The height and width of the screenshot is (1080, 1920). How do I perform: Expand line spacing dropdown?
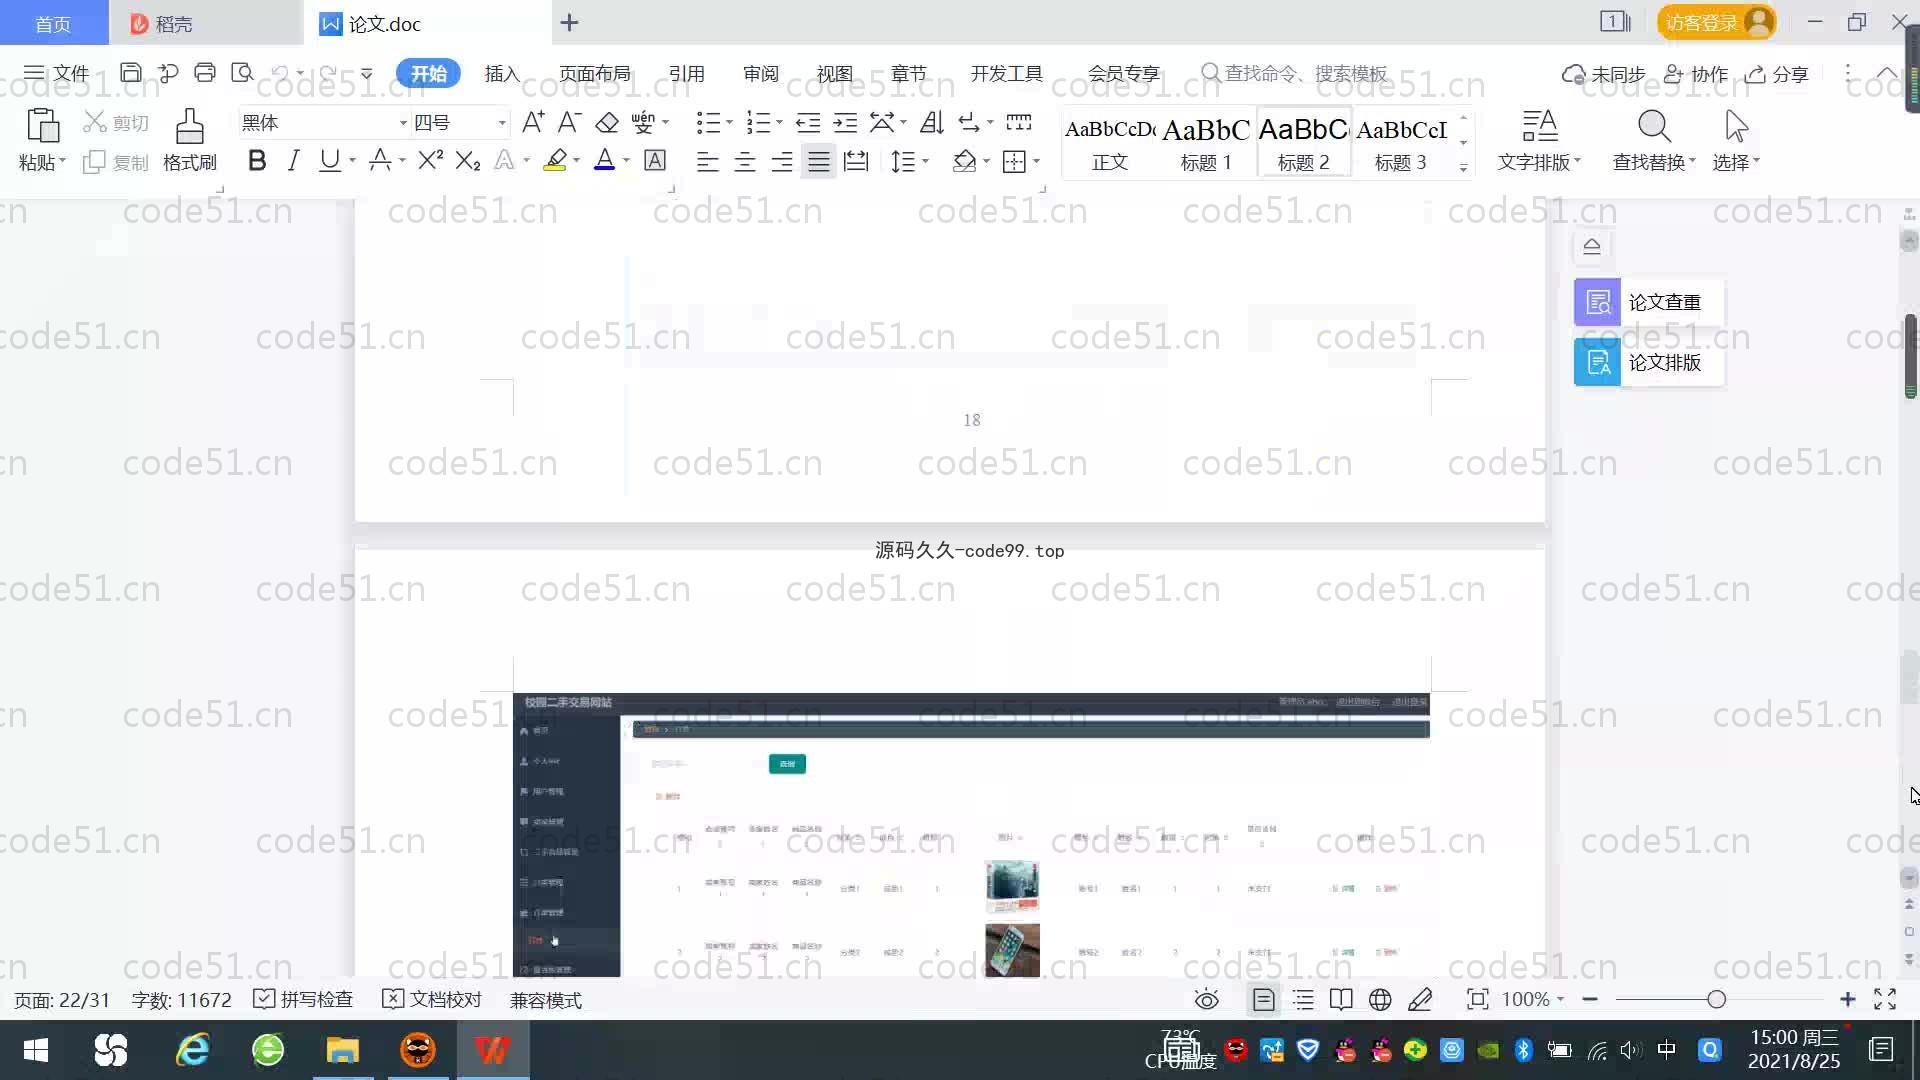pos(926,161)
